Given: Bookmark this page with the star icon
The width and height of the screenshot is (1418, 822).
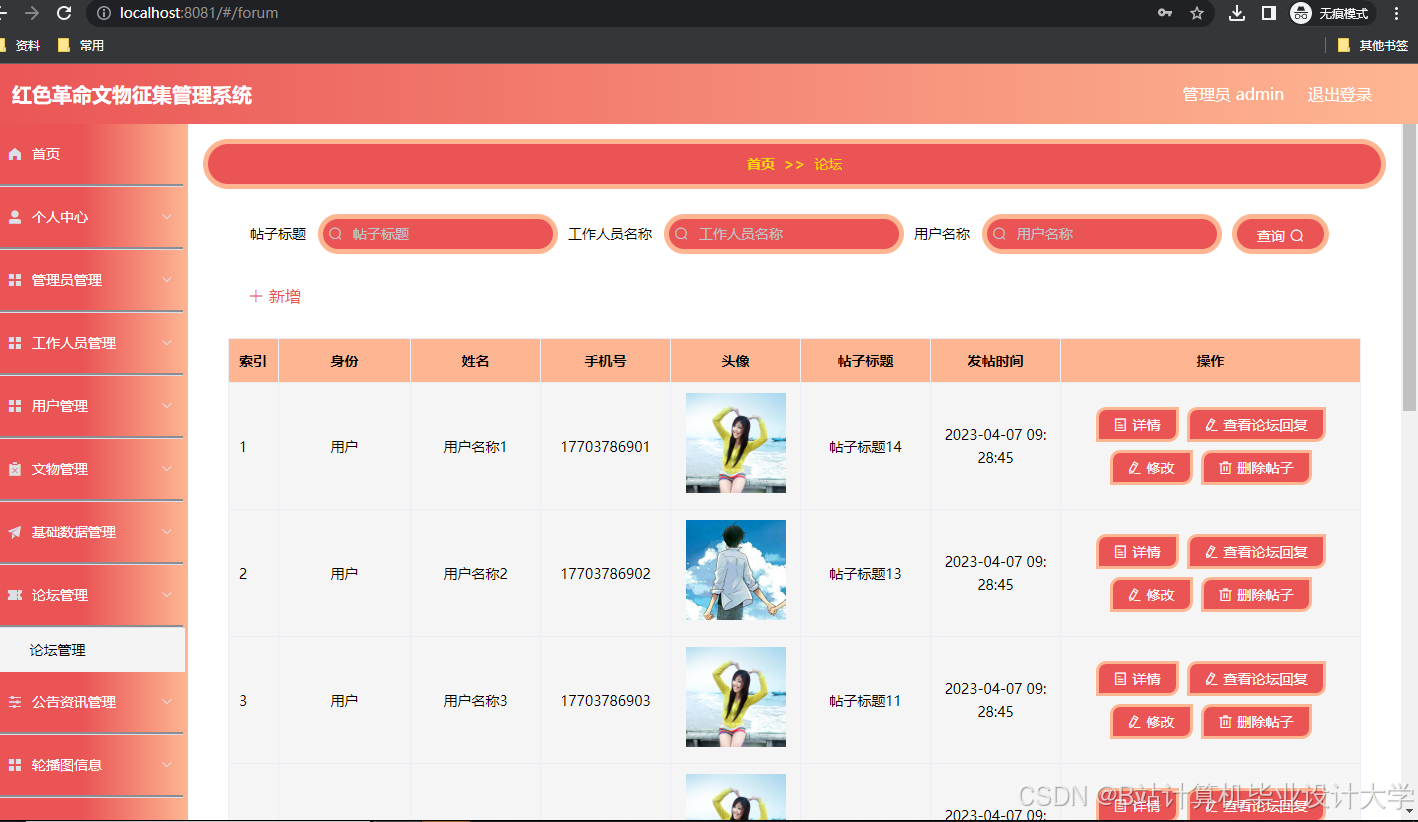Looking at the screenshot, I should [x=1197, y=13].
